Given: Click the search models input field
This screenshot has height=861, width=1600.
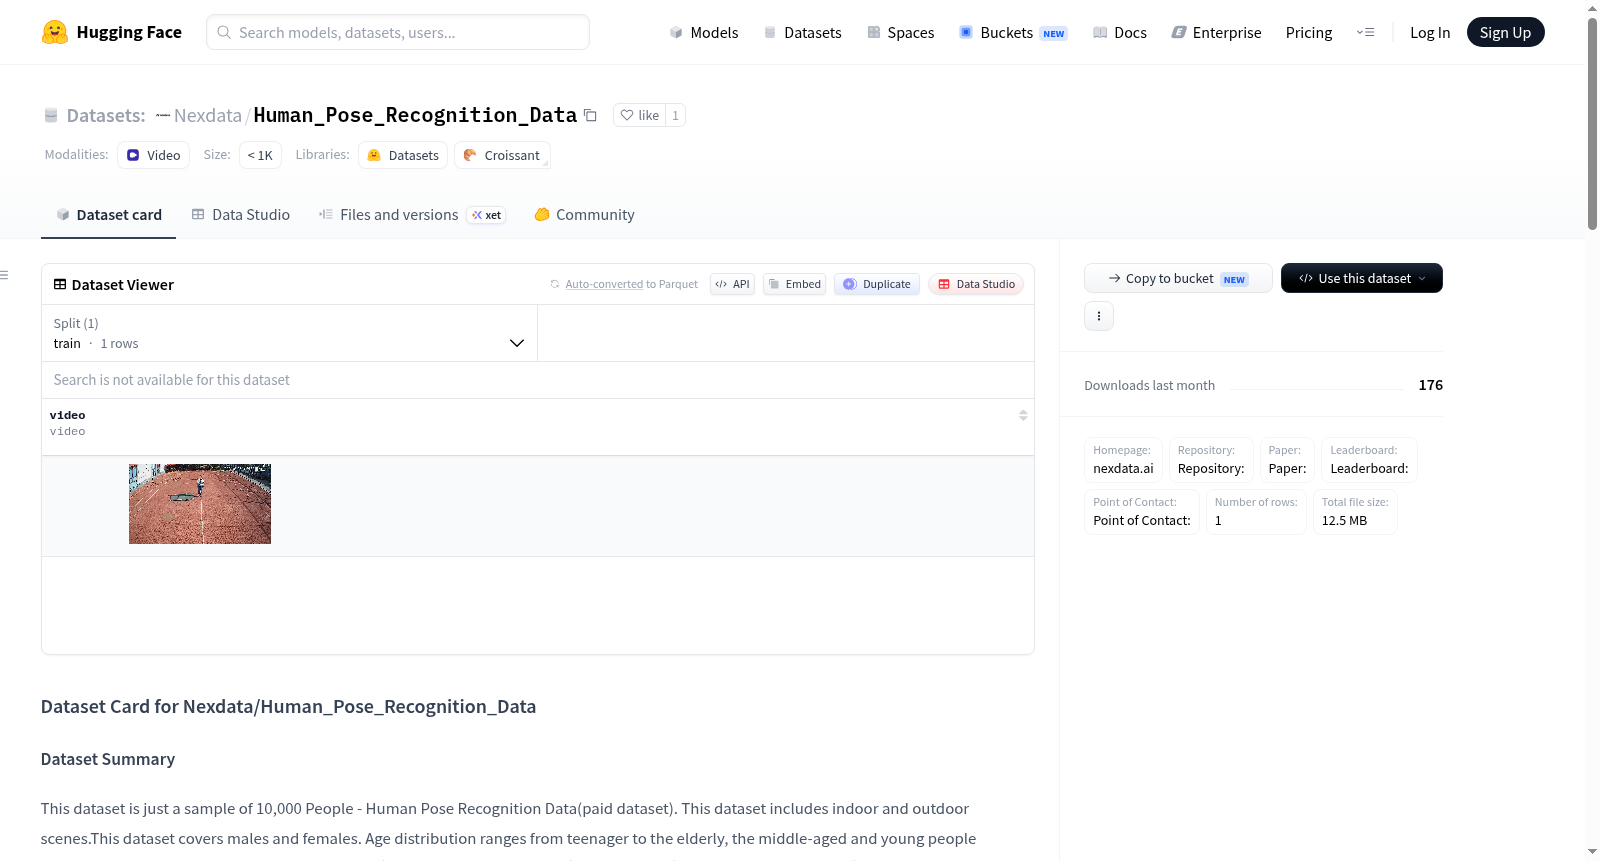Looking at the screenshot, I should pos(398,32).
